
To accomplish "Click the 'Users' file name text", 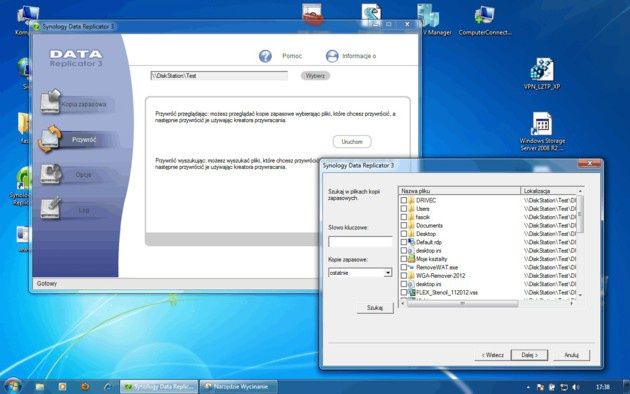I will pos(423,208).
